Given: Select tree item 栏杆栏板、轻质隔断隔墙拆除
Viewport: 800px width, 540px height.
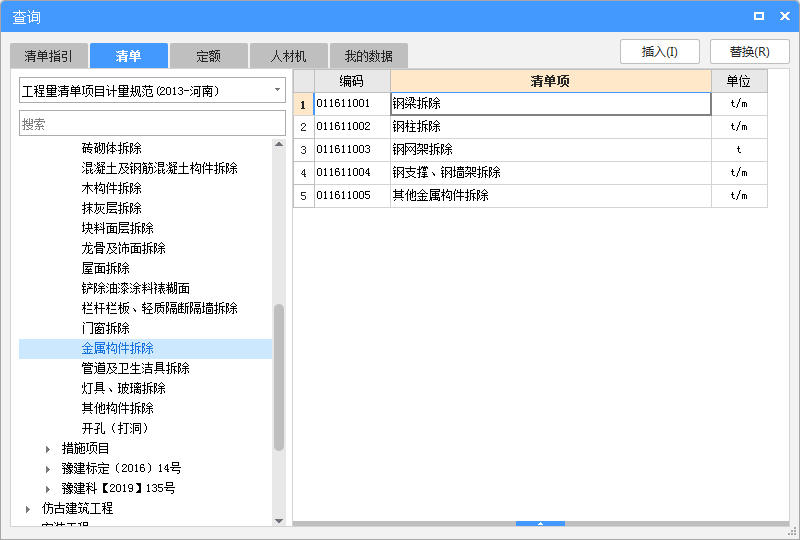Looking at the screenshot, I should 160,308.
